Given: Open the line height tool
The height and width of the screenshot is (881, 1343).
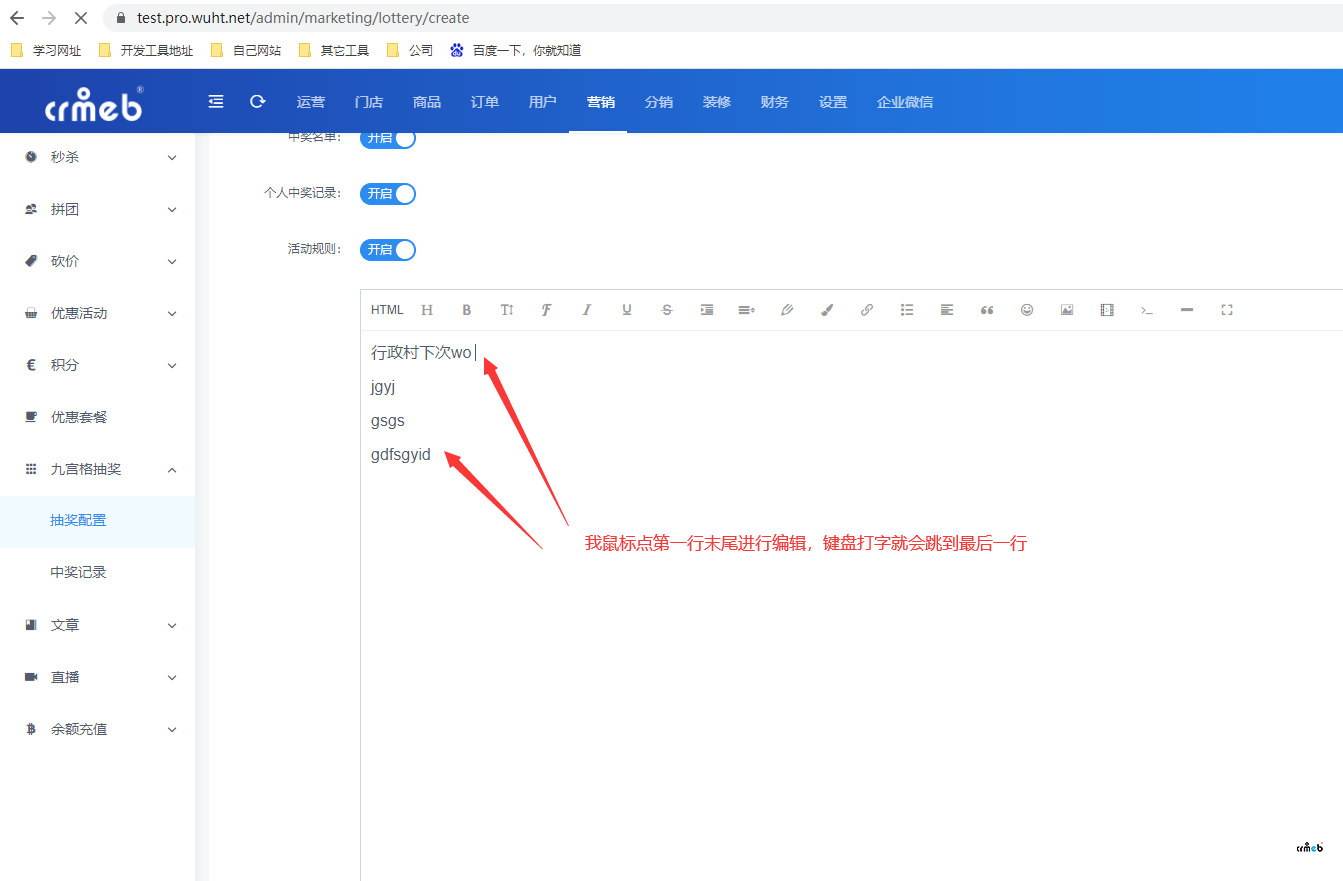Looking at the screenshot, I should [x=747, y=310].
